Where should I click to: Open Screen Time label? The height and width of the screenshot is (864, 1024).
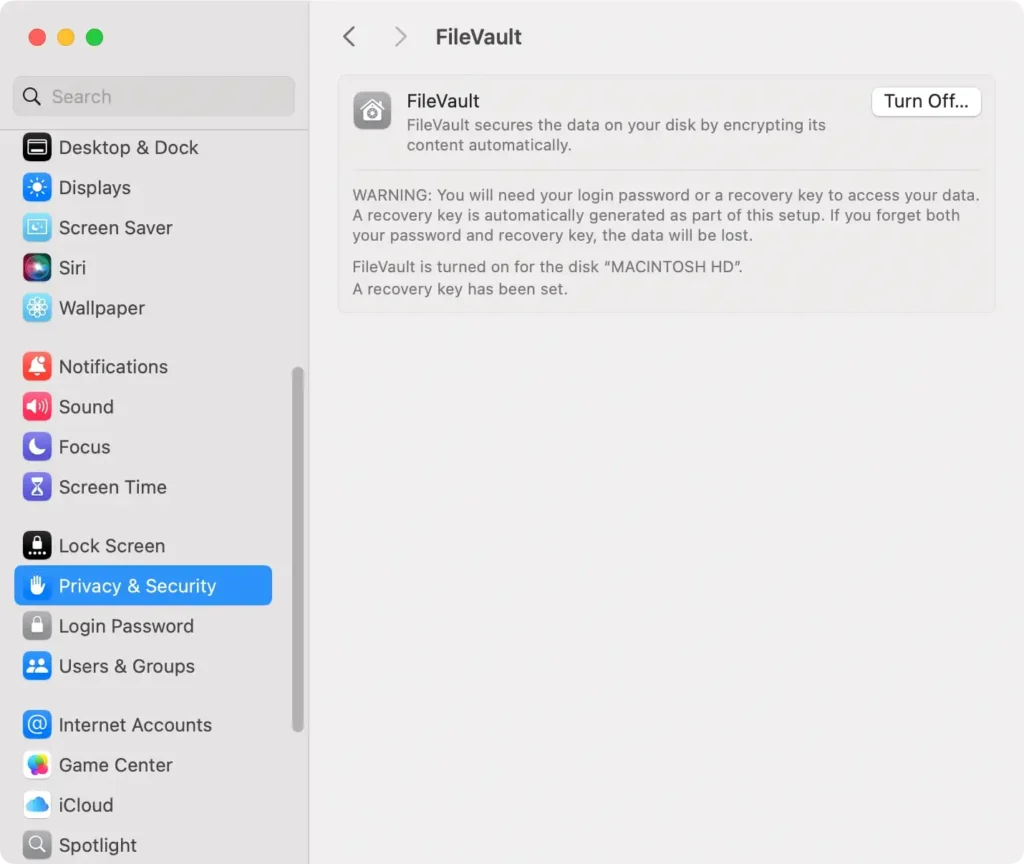(113, 487)
